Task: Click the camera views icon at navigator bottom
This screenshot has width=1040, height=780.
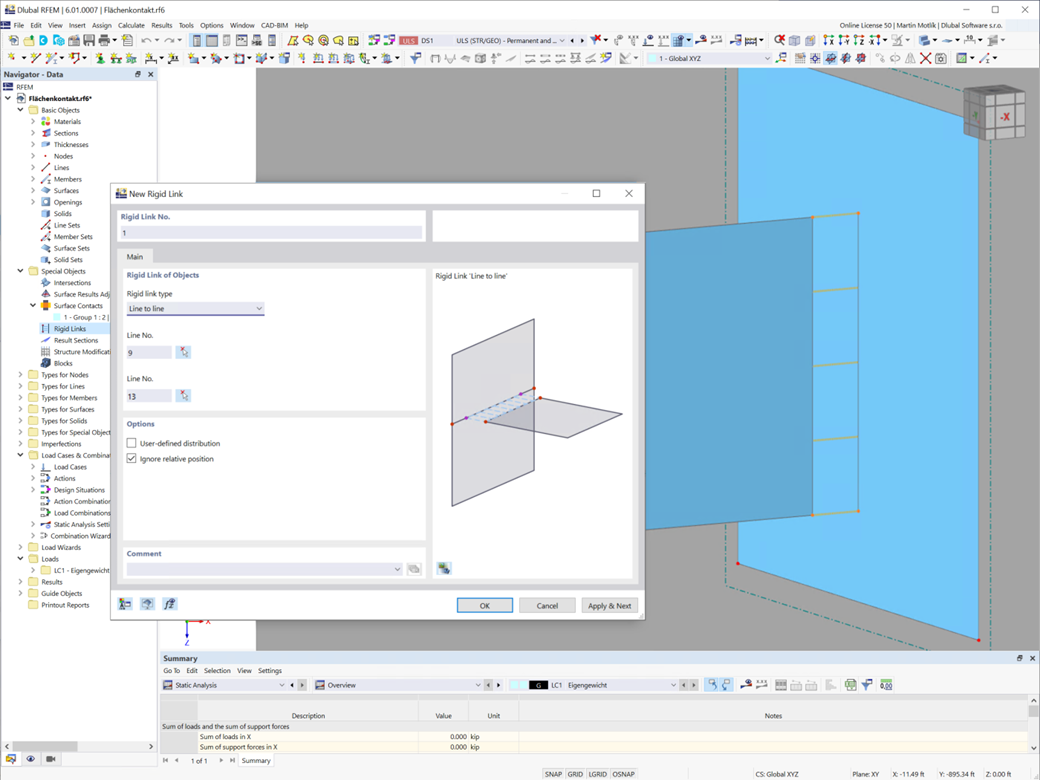Action: point(50,759)
